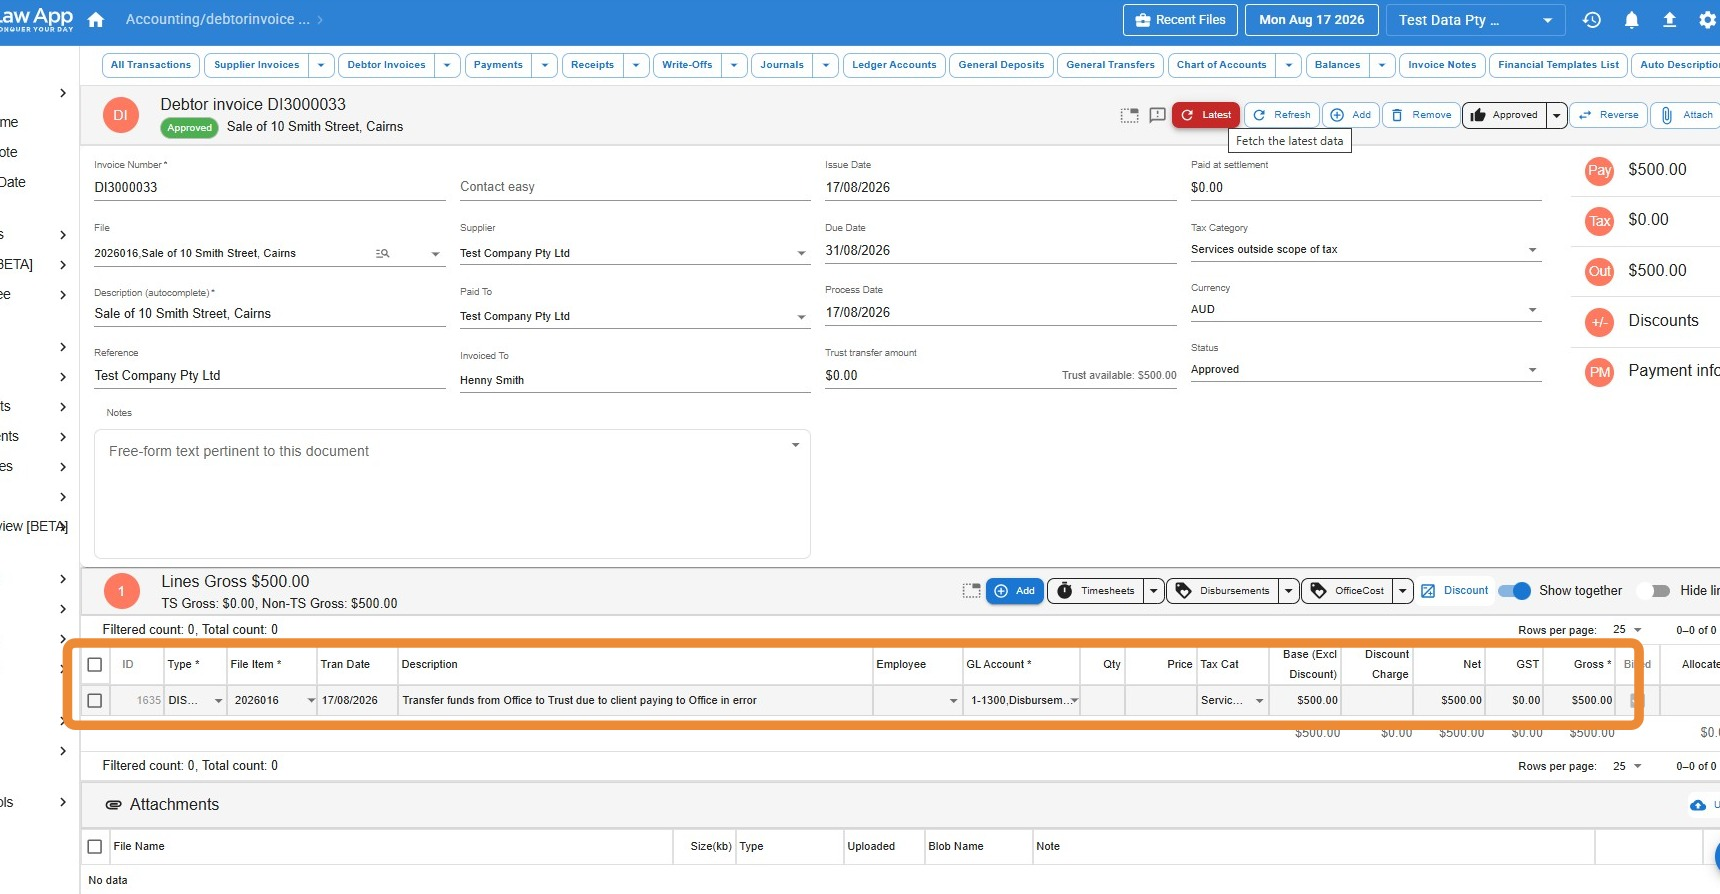Open the Test Data Pty company selector
This screenshot has height=894, width=1720.
1476,20
